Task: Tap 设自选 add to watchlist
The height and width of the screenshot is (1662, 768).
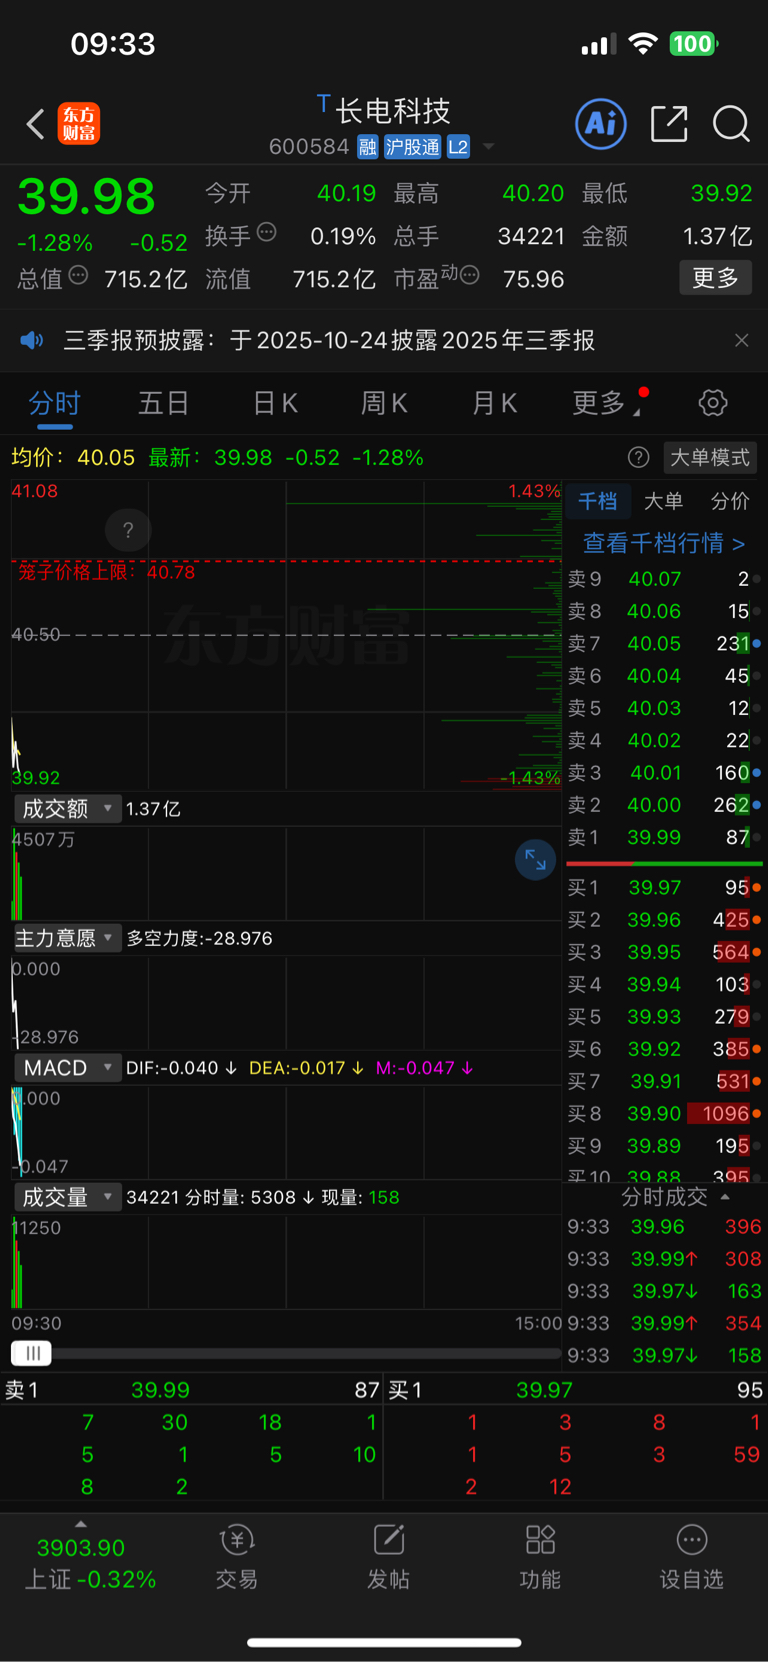Action: pyautogui.click(x=691, y=1557)
